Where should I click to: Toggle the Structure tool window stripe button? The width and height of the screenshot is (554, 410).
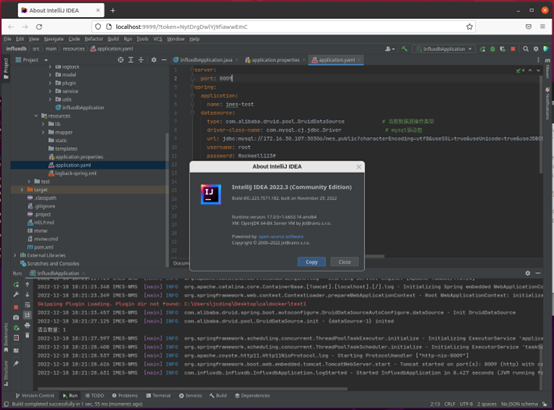[6, 373]
